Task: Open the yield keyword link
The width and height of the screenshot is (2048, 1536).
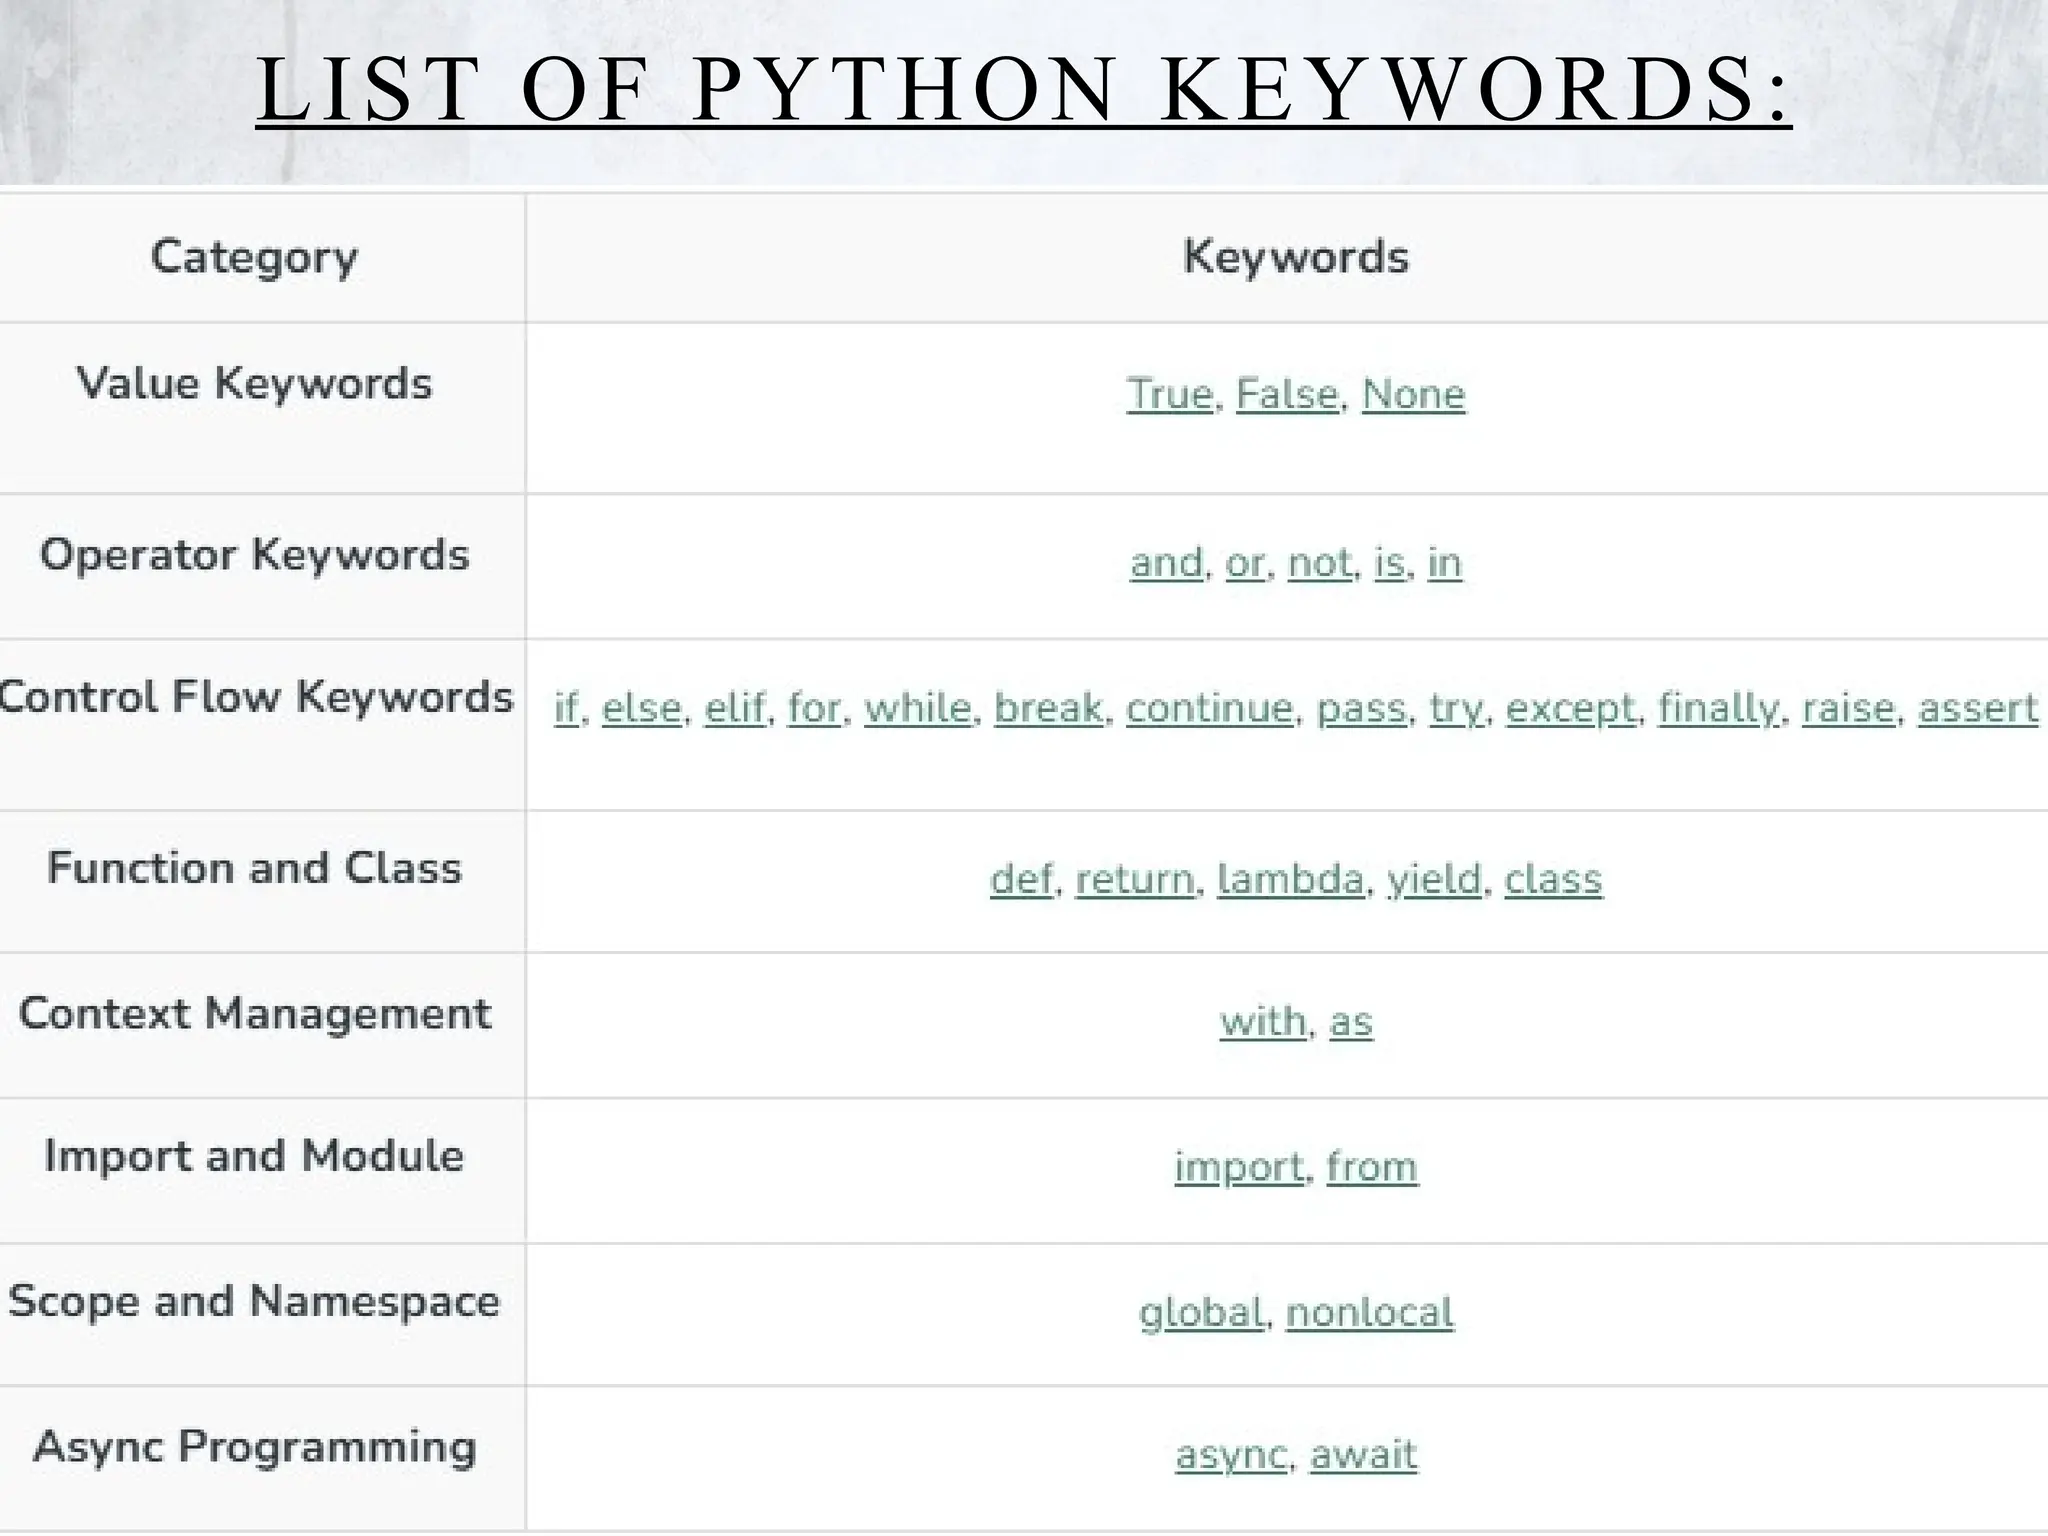Action: coord(1433,880)
